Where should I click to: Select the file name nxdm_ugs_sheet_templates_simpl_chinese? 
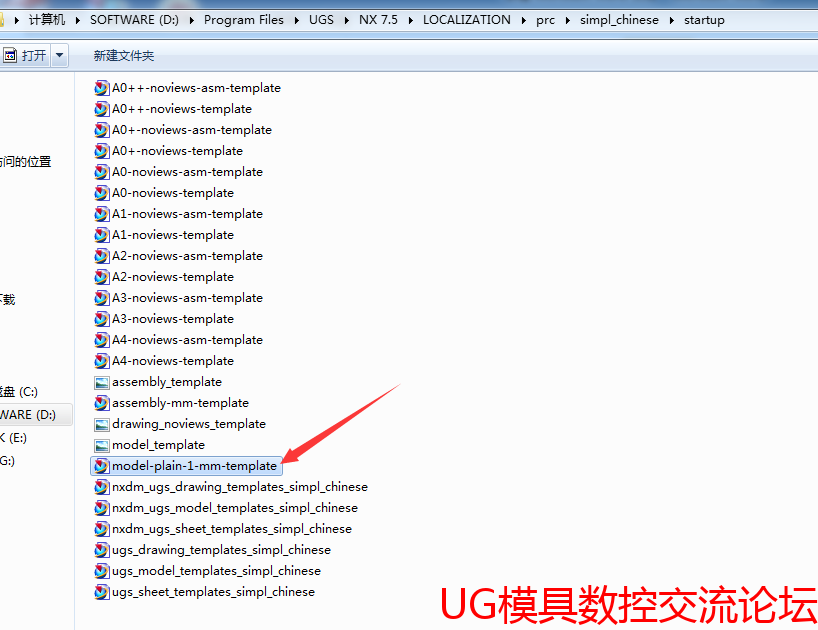[232, 529]
